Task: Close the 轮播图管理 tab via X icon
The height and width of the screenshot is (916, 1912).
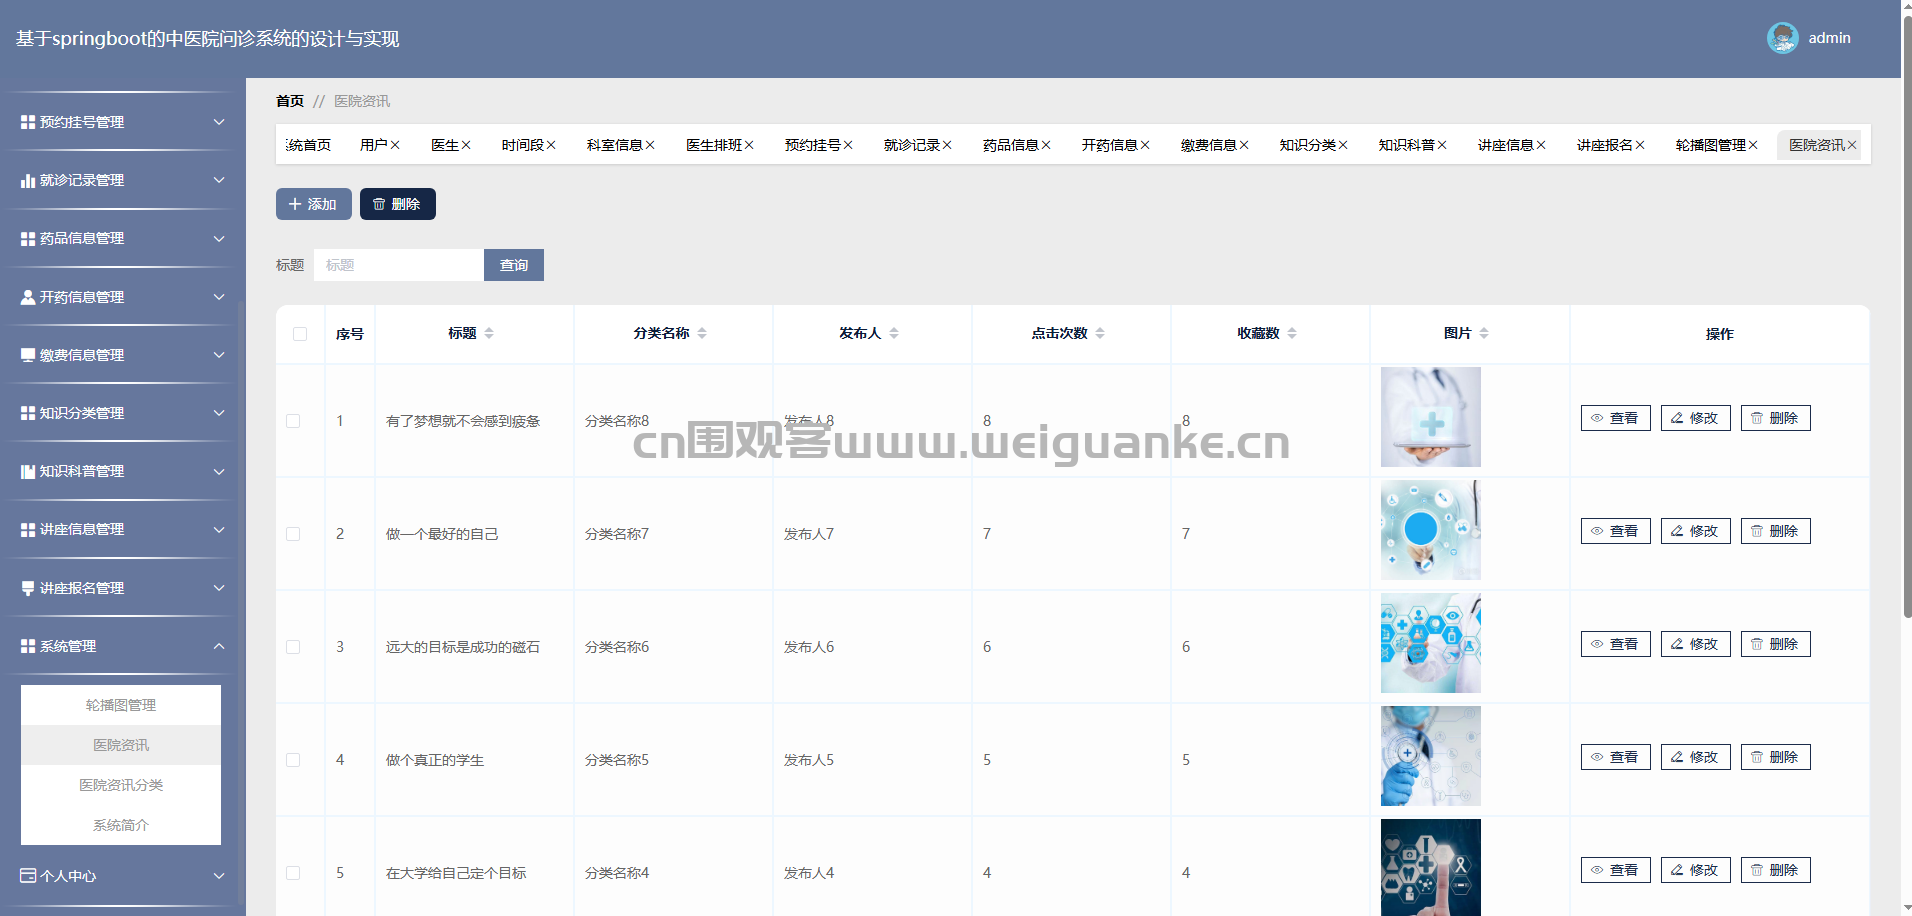Action: [1753, 145]
